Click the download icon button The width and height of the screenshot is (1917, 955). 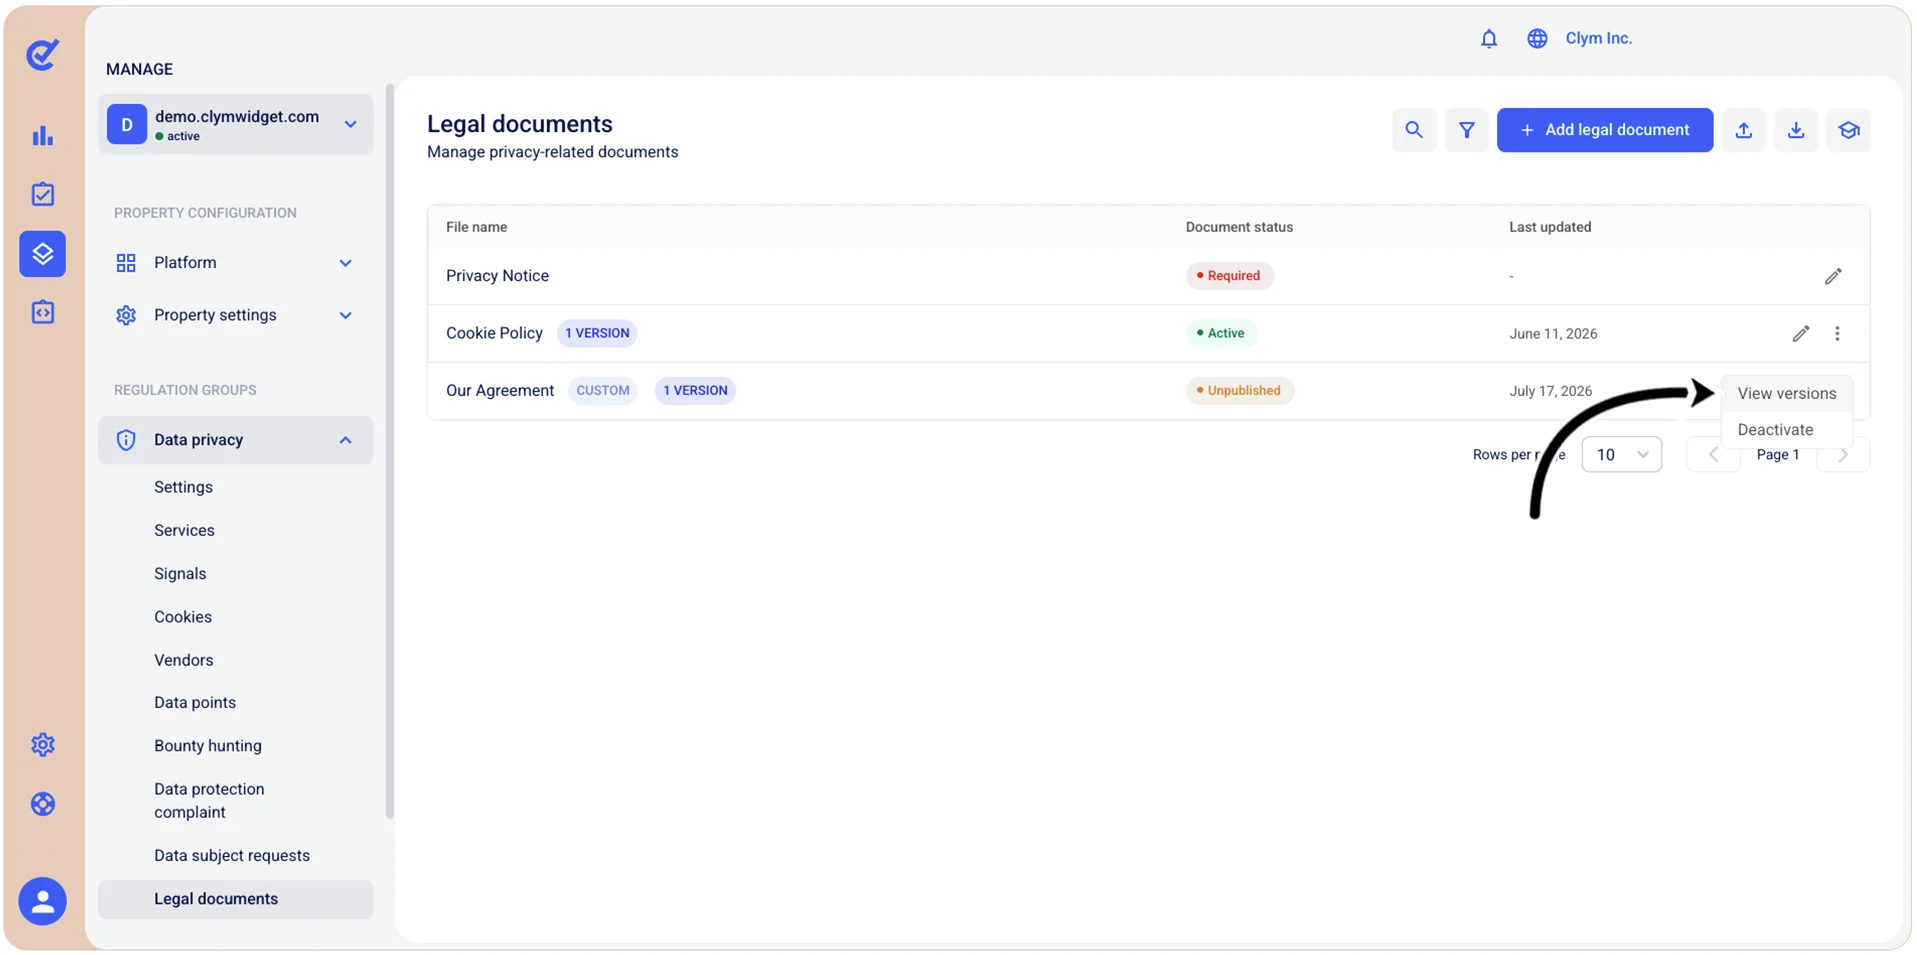click(1796, 130)
